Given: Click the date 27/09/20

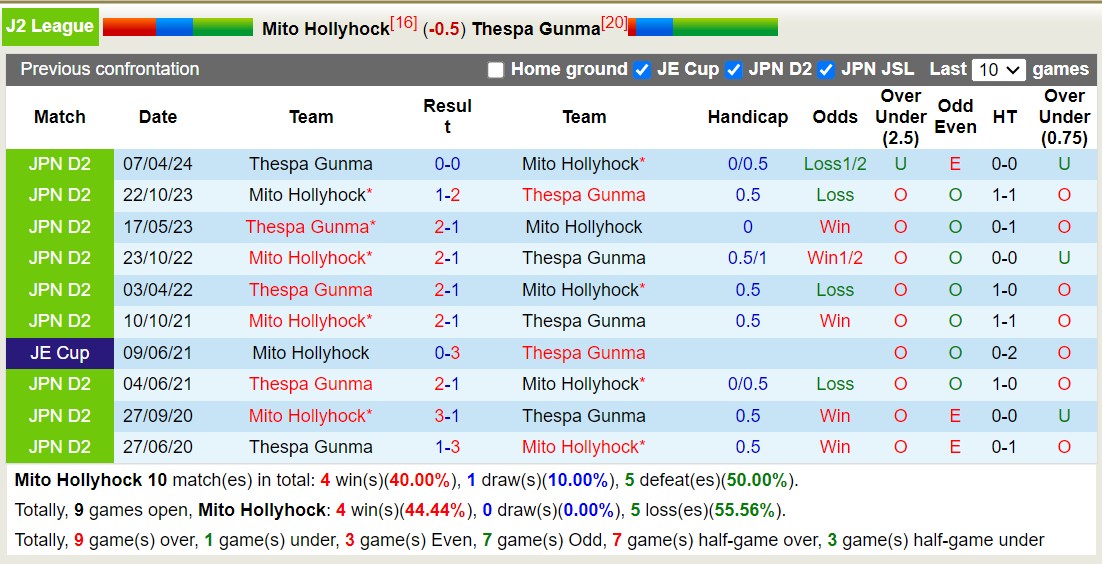Looking at the screenshot, I should click(157, 416).
